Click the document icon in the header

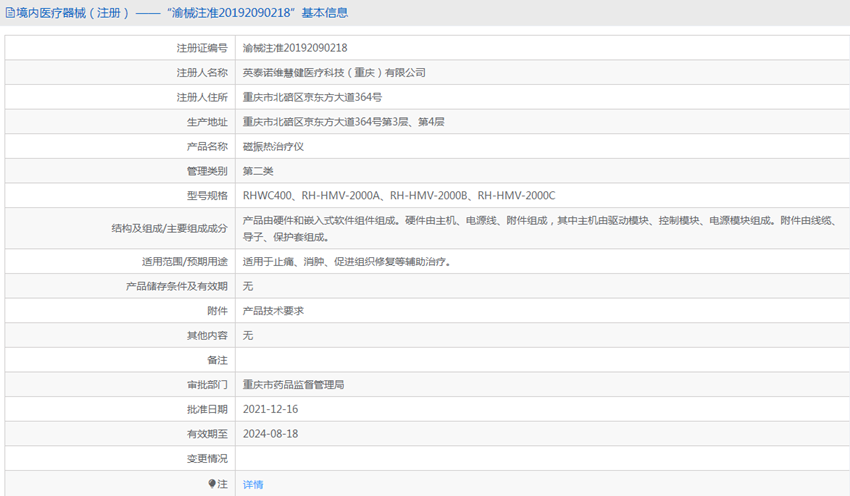coord(10,12)
